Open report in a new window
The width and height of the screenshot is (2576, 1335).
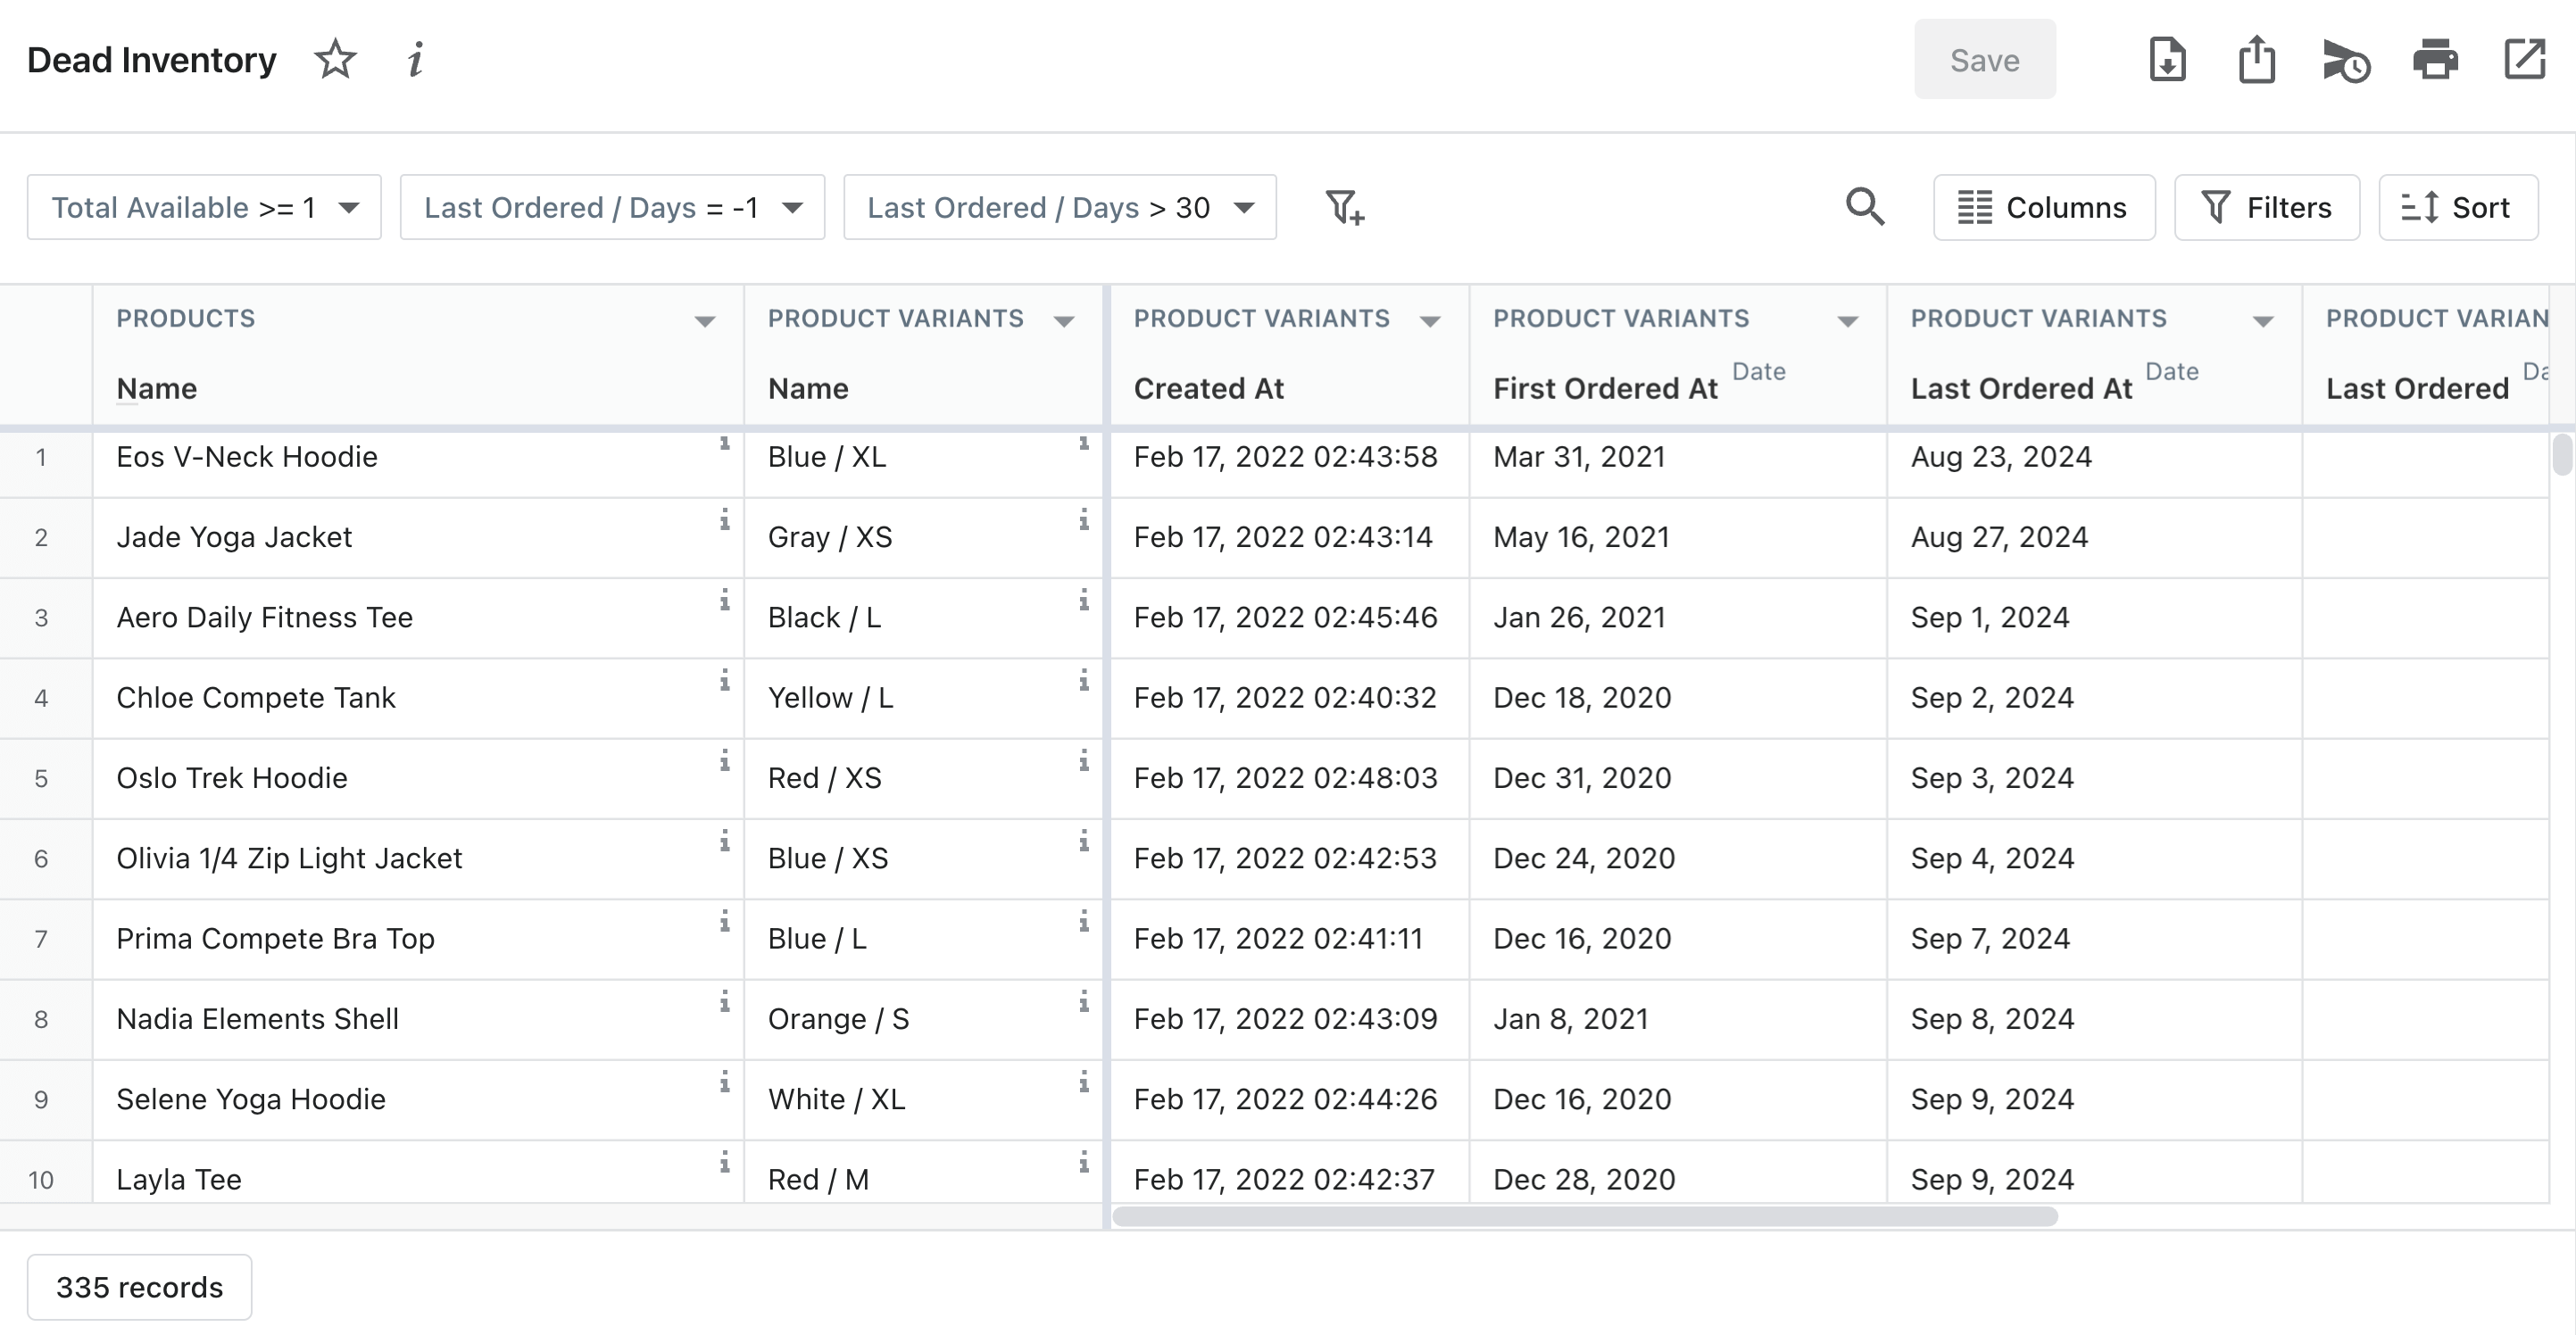coord(2526,60)
